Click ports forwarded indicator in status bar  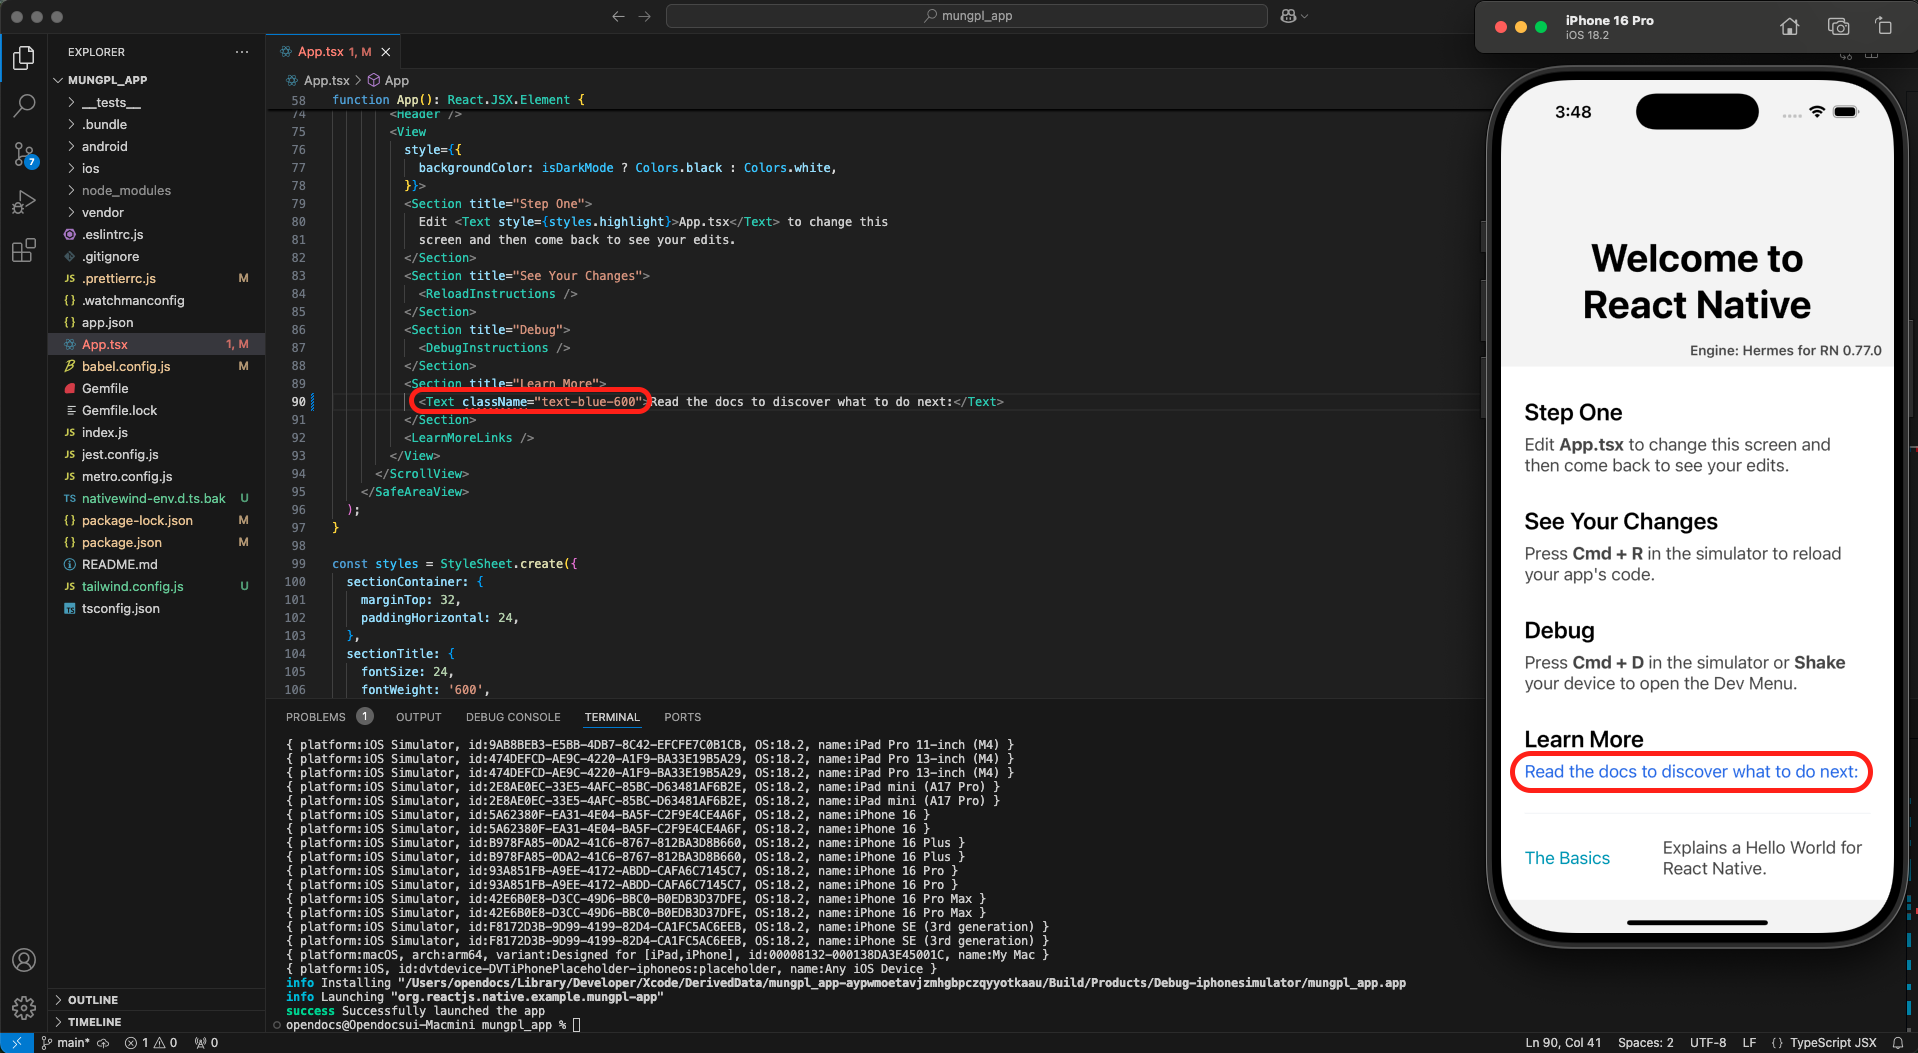coord(207,1043)
